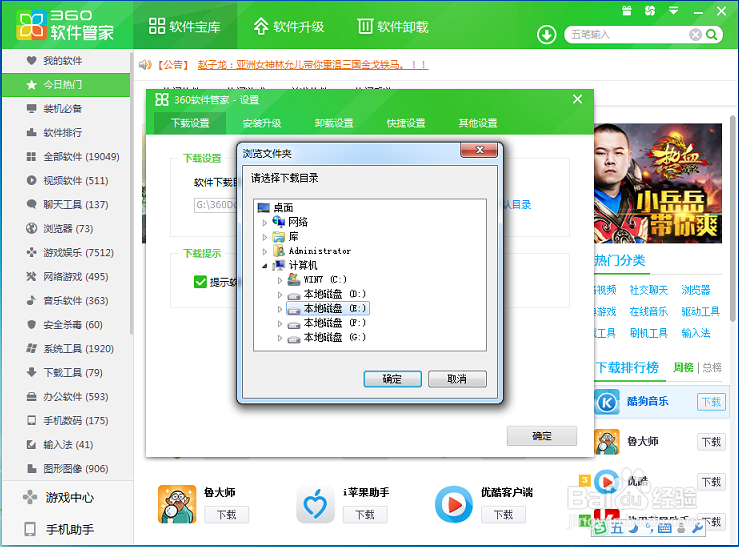Open 卸载设置 tab in settings
The width and height of the screenshot is (739, 547).
[334, 123]
